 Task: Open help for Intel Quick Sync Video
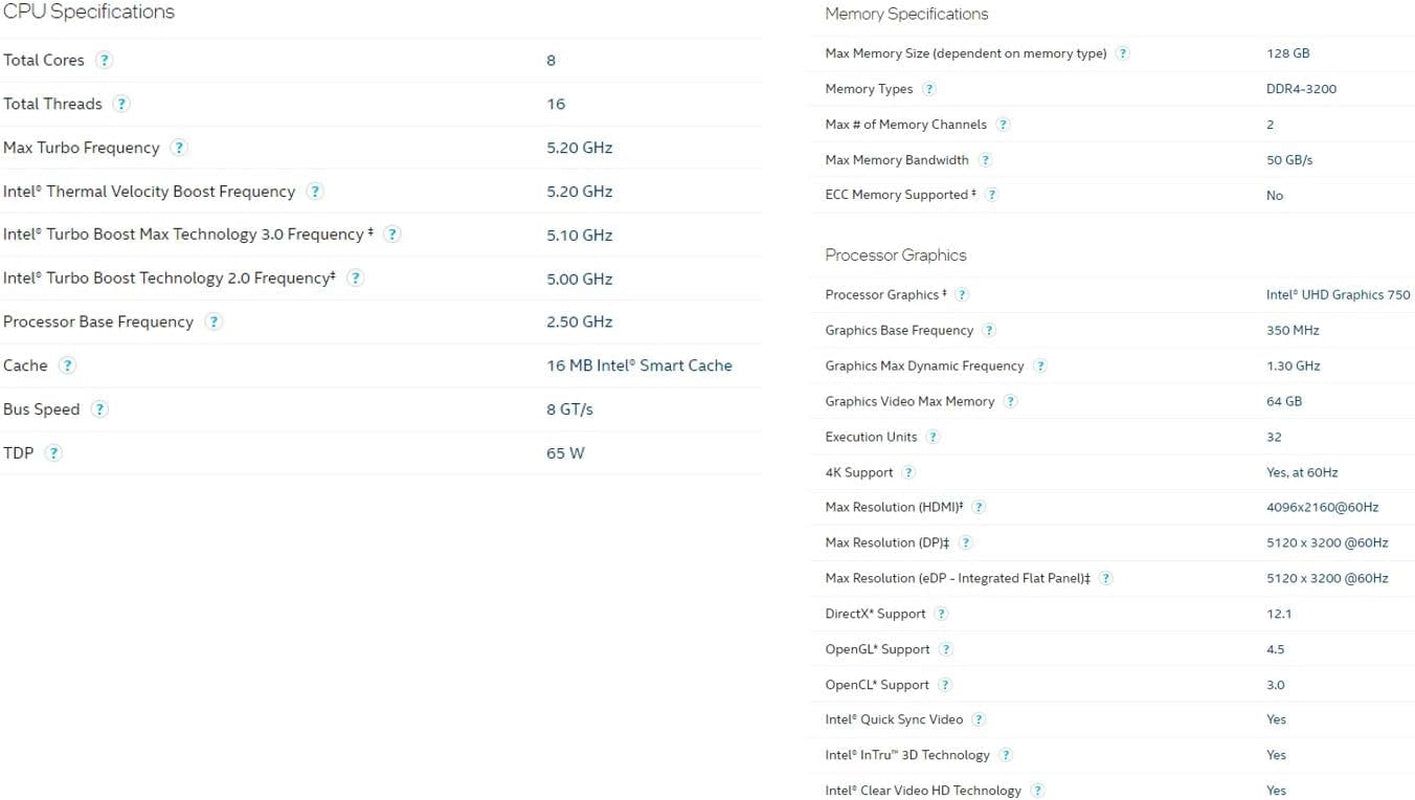[979, 720]
